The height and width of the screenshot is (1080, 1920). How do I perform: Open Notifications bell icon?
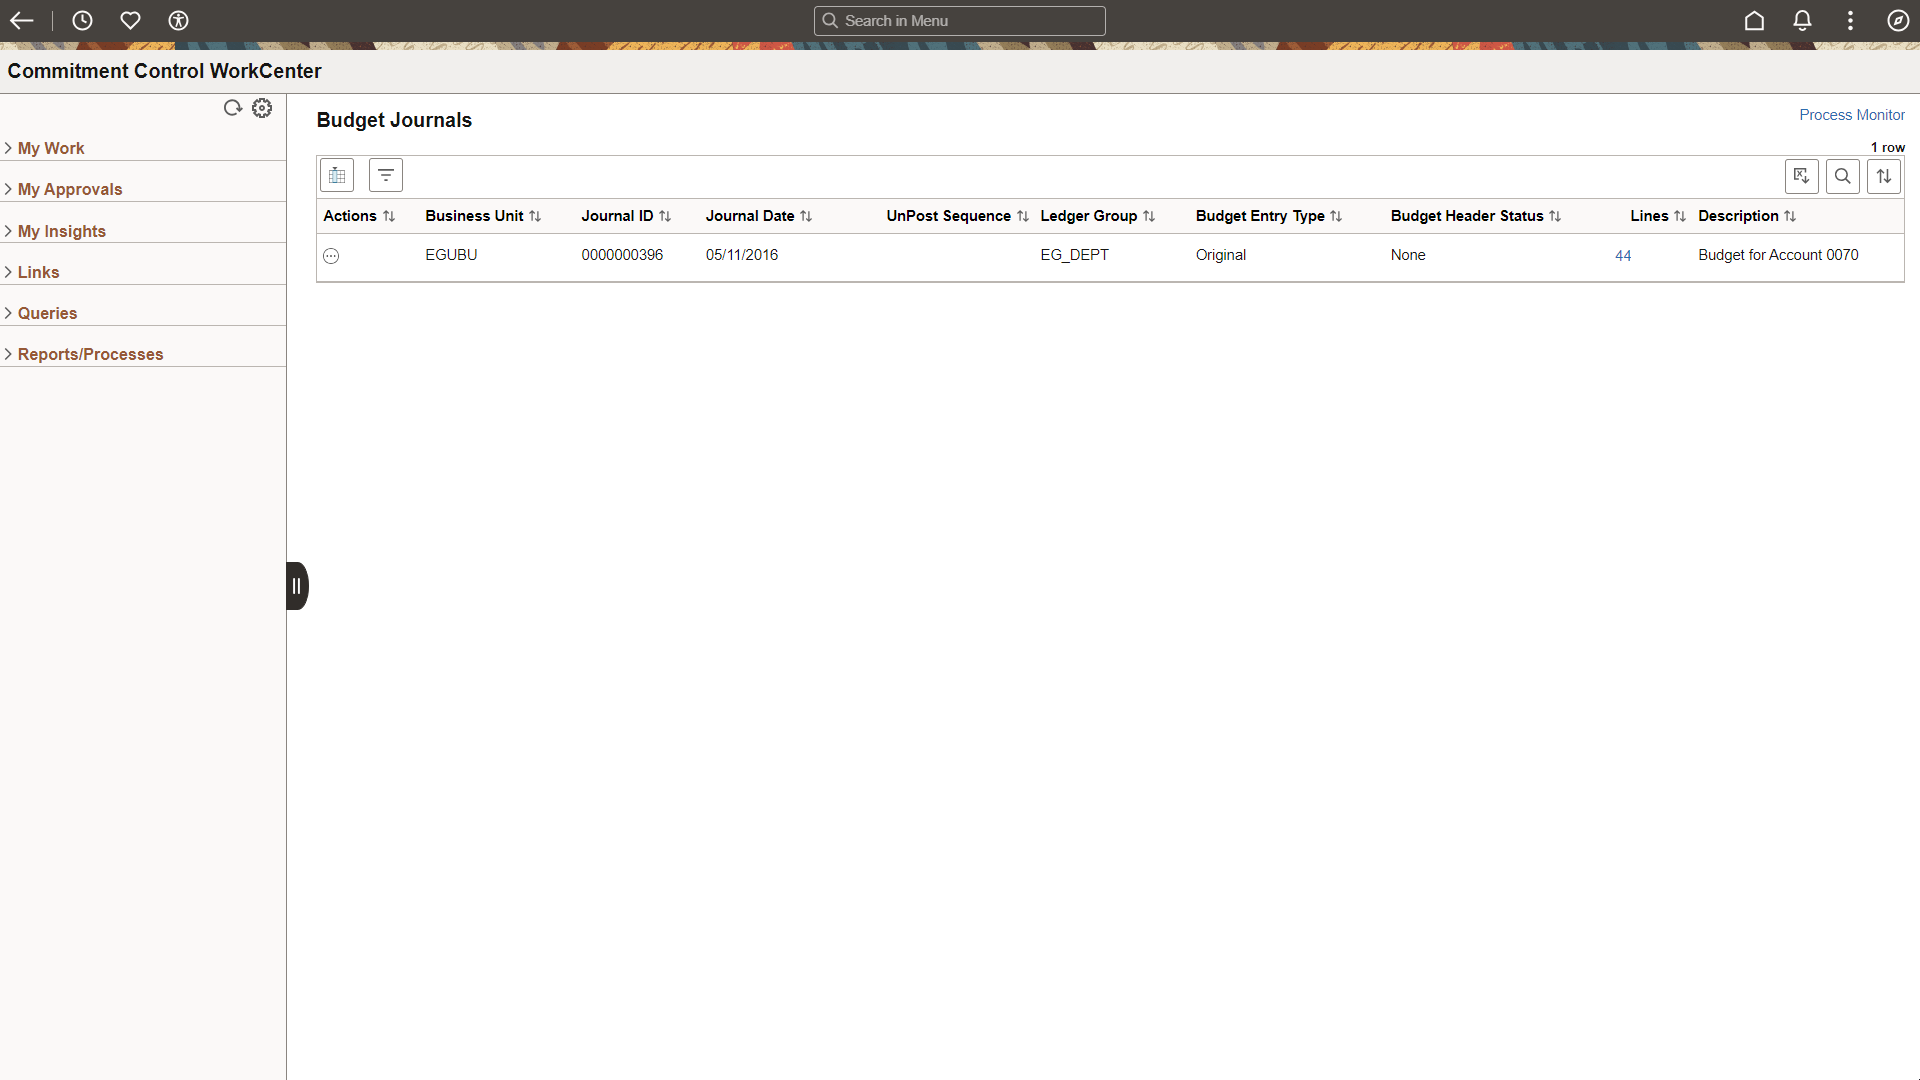point(1802,21)
